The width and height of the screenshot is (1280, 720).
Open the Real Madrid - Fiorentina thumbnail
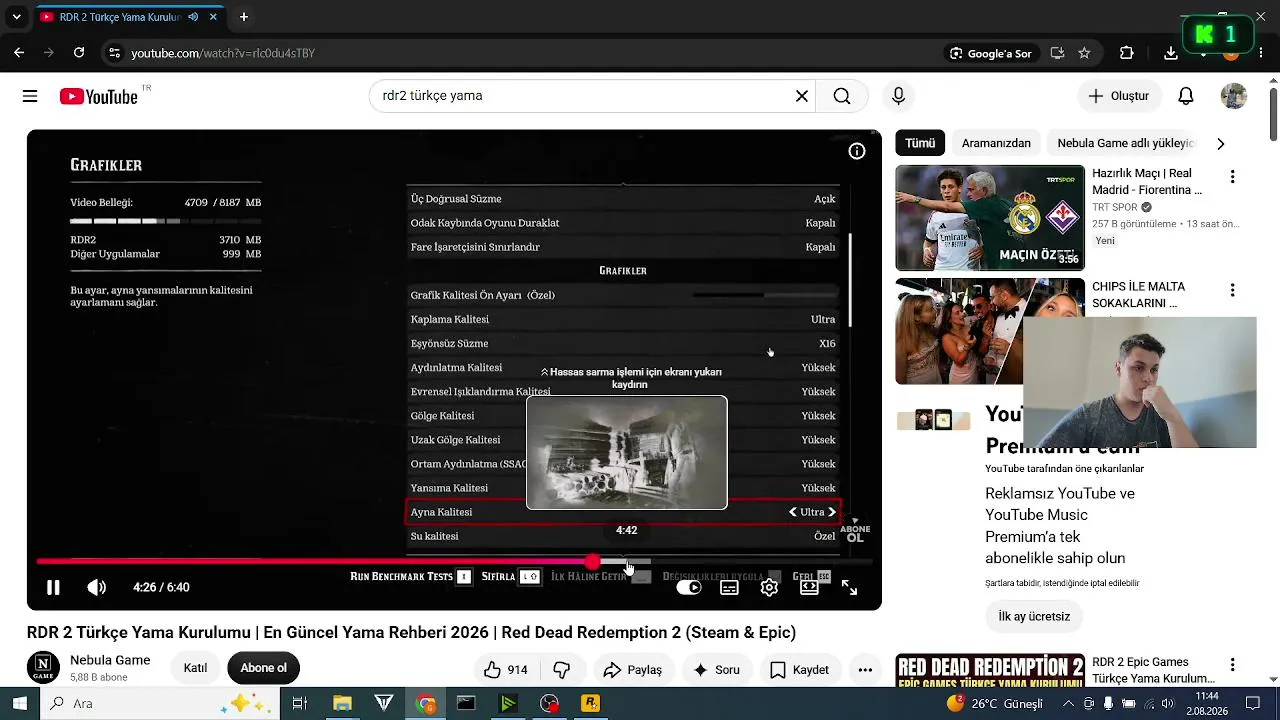[x=990, y=218]
